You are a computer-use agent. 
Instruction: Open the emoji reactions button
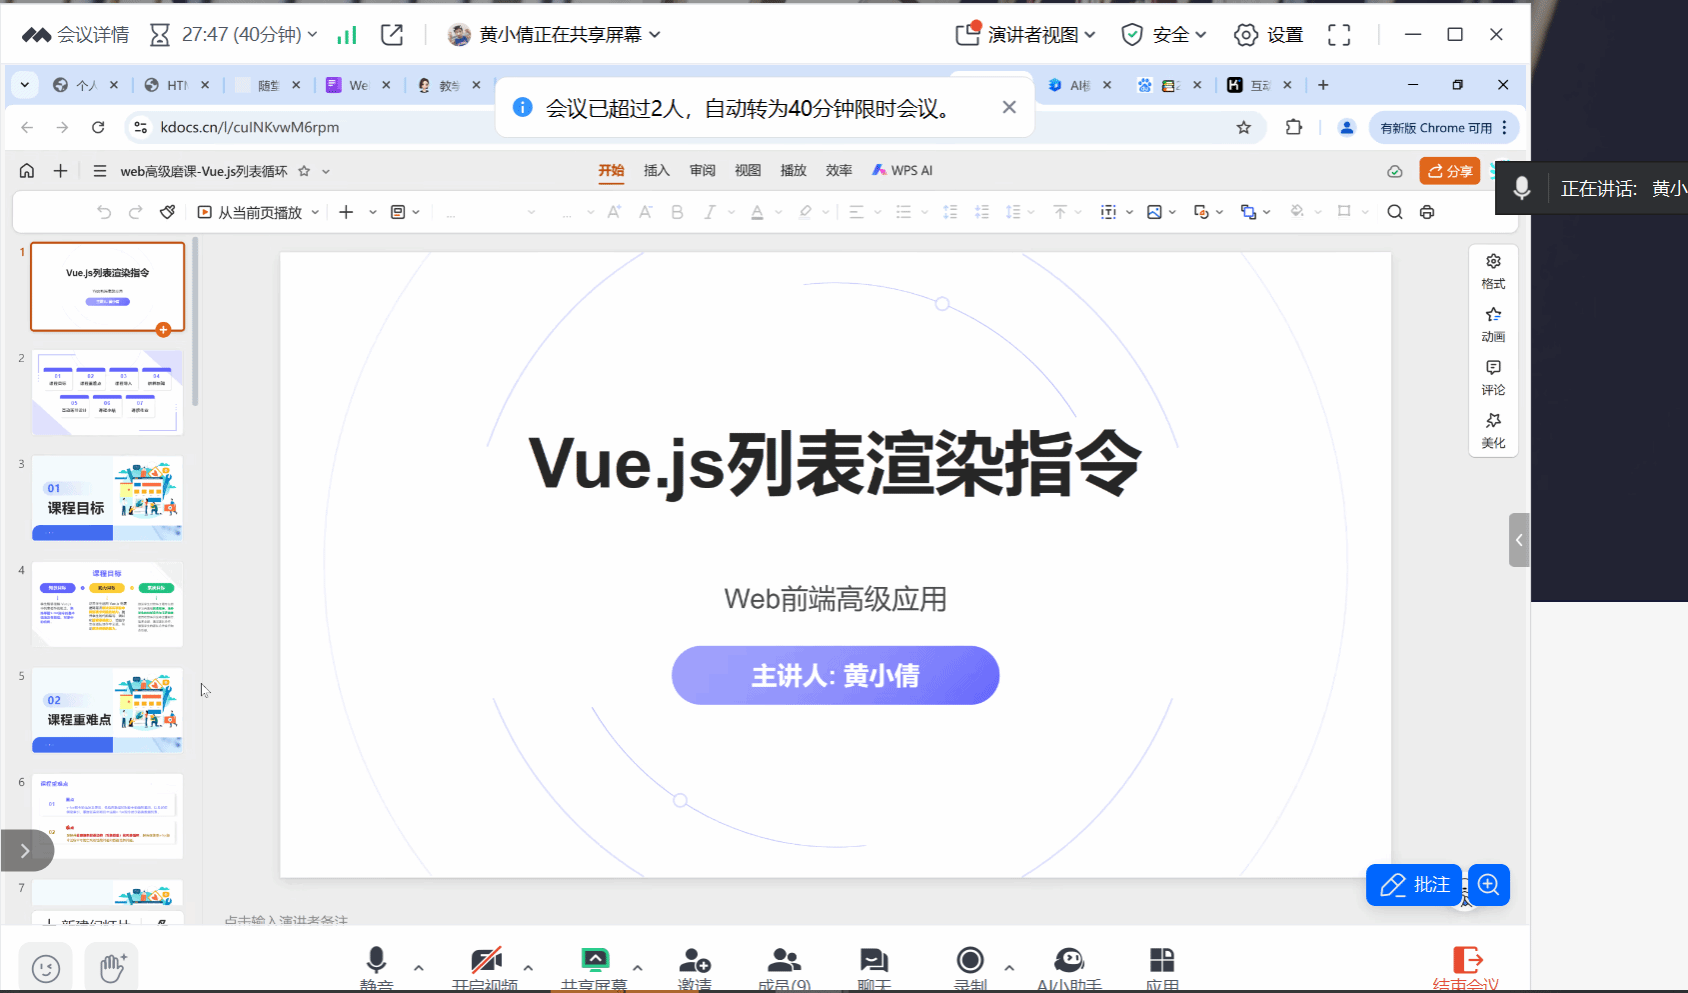click(x=46, y=968)
